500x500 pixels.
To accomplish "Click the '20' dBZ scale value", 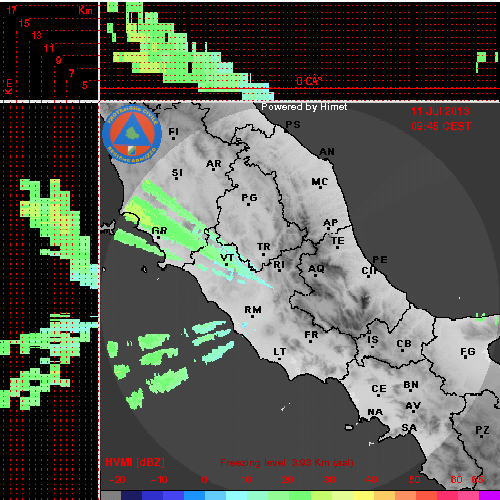I will 287,480.
